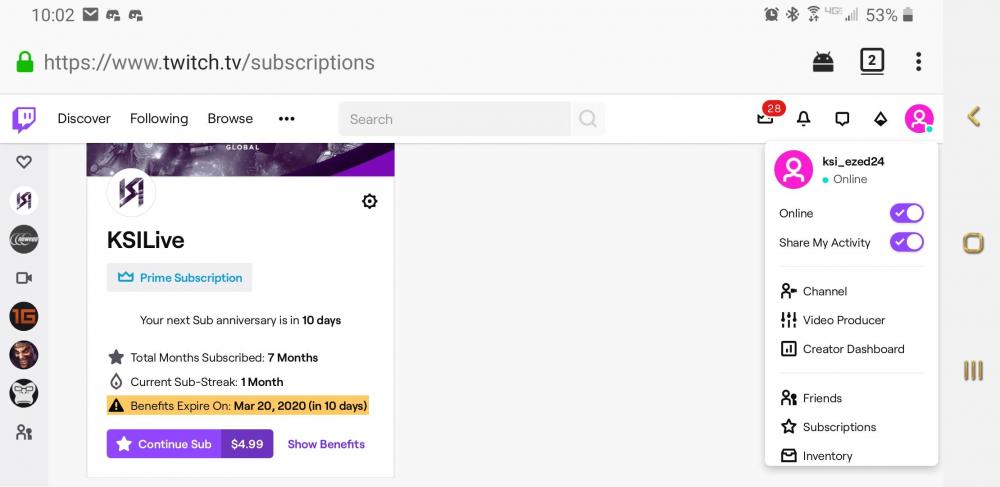Select Creator Dashboard from account menu
The image size is (1000, 487).
(x=852, y=349)
